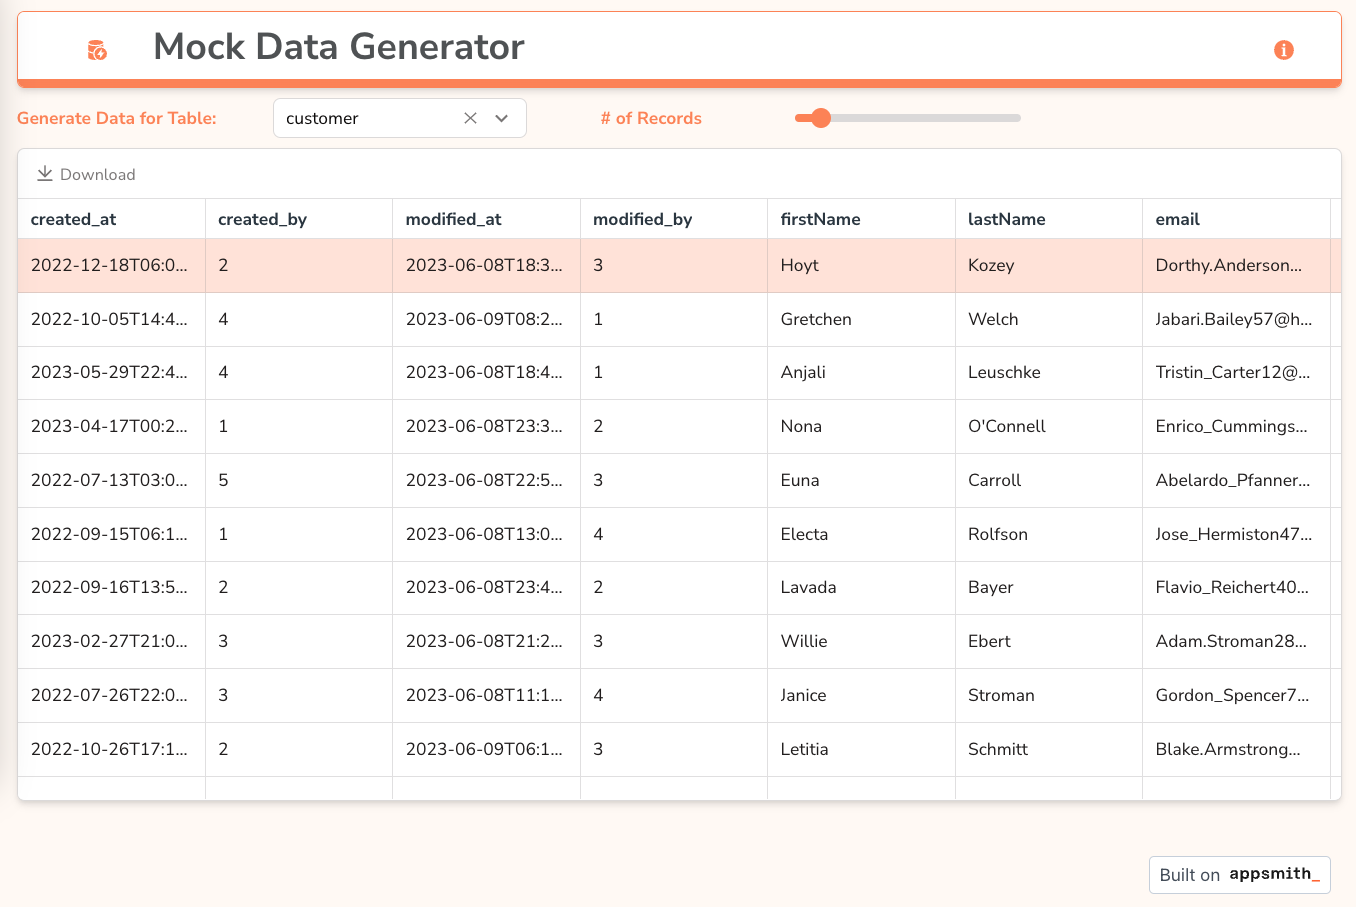Select the row for Letitia Schmitt
Screen dimensions: 1356x907
[x=804, y=749]
